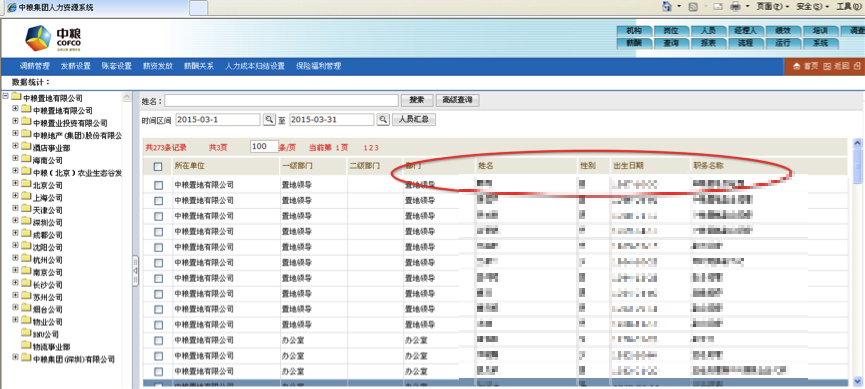865x389 pixels.
Task: Click the icon beside 返回
Action: coord(827,66)
